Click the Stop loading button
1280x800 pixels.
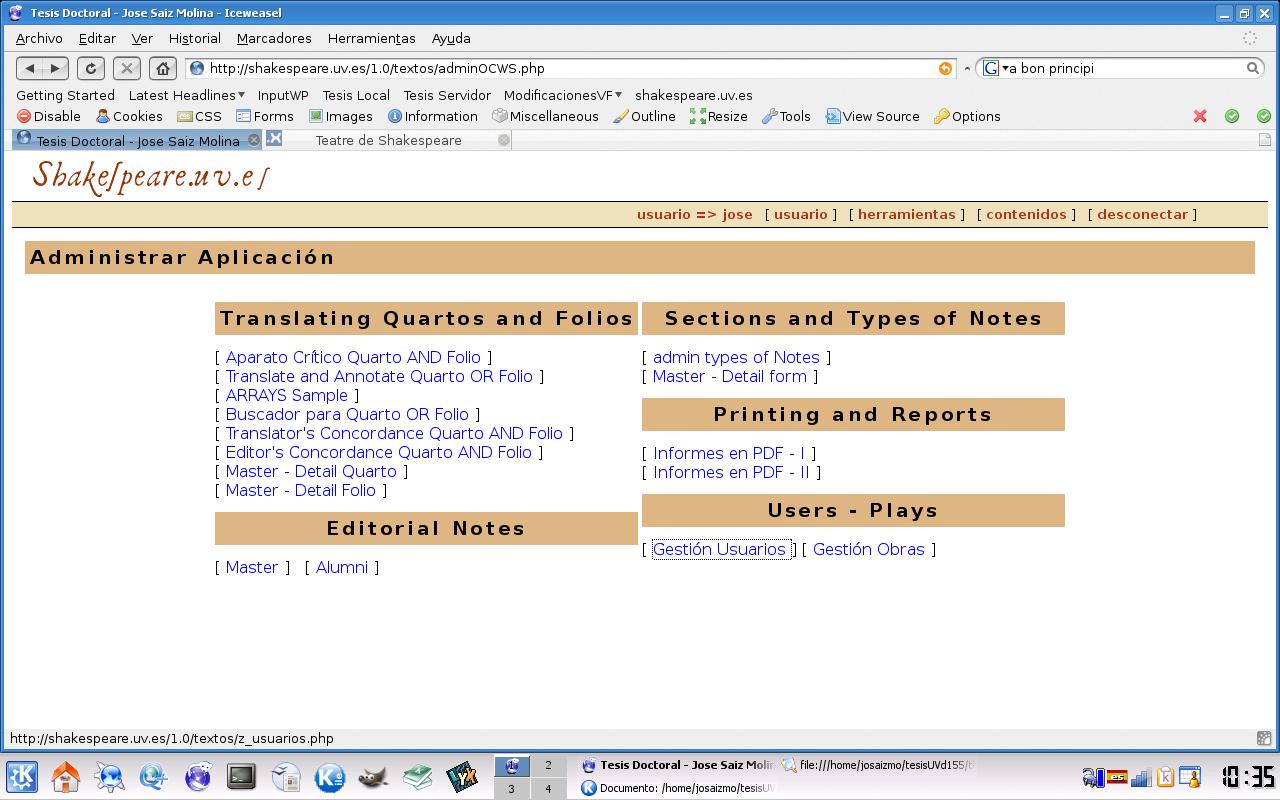point(127,68)
